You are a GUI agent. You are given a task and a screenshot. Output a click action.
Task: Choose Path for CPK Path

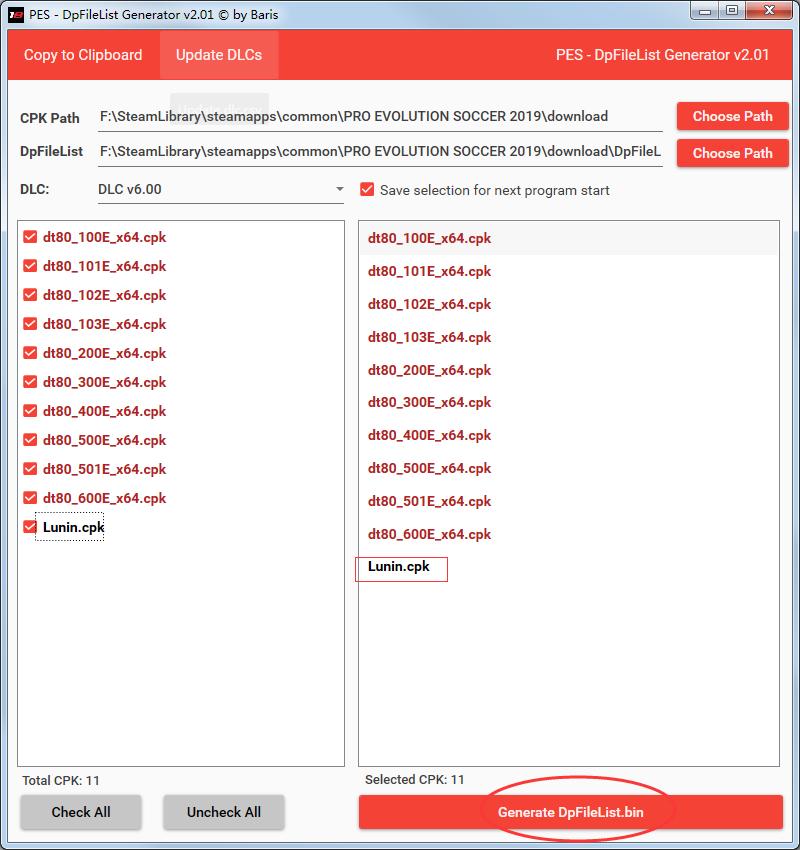coord(732,116)
